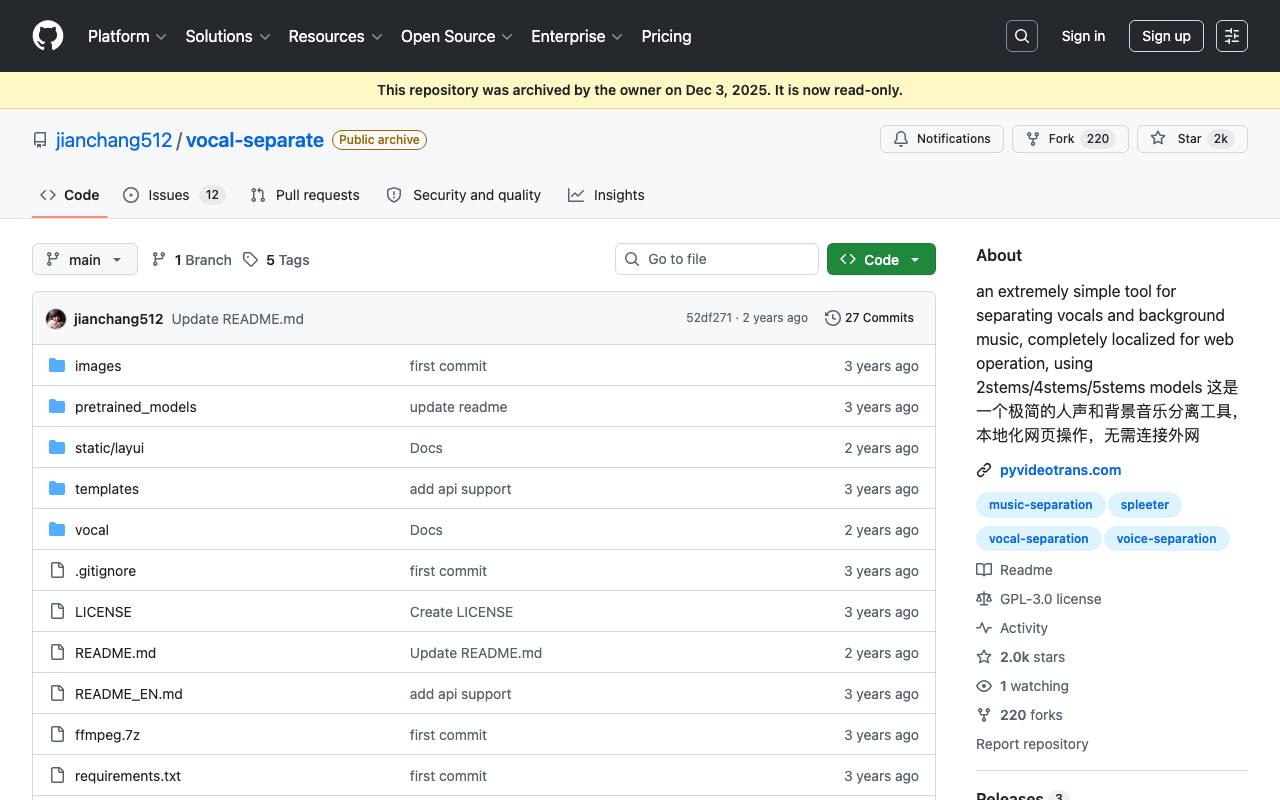Open the vocal-separate repository link

[255, 140]
